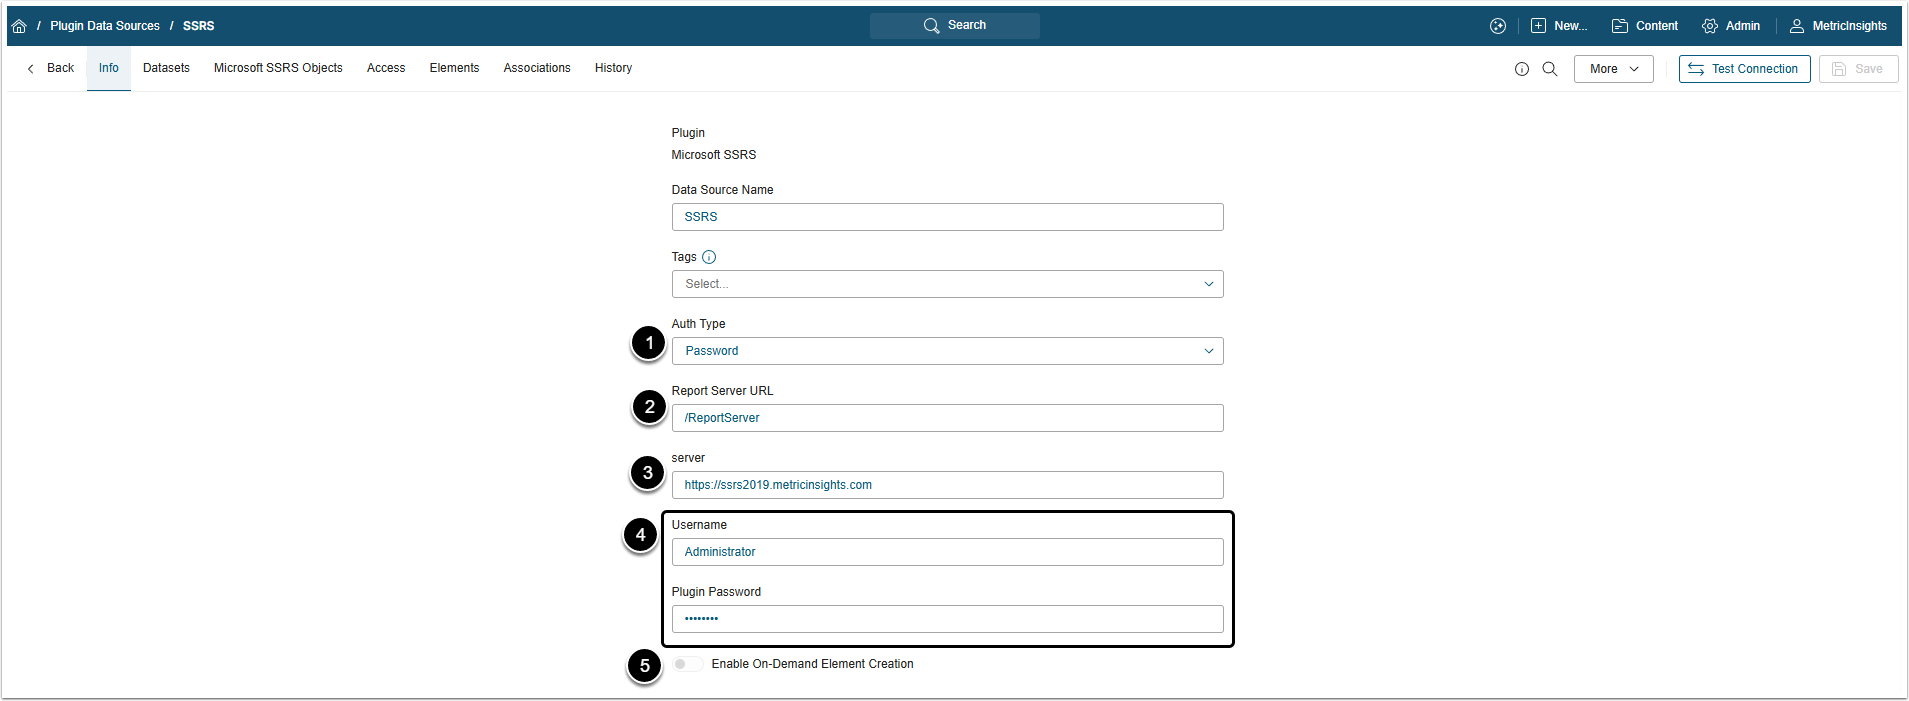Image resolution: width=1909 pixels, height=701 pixels.
Task: Open the favorites dial icon in header
Action: [1498, 26]
